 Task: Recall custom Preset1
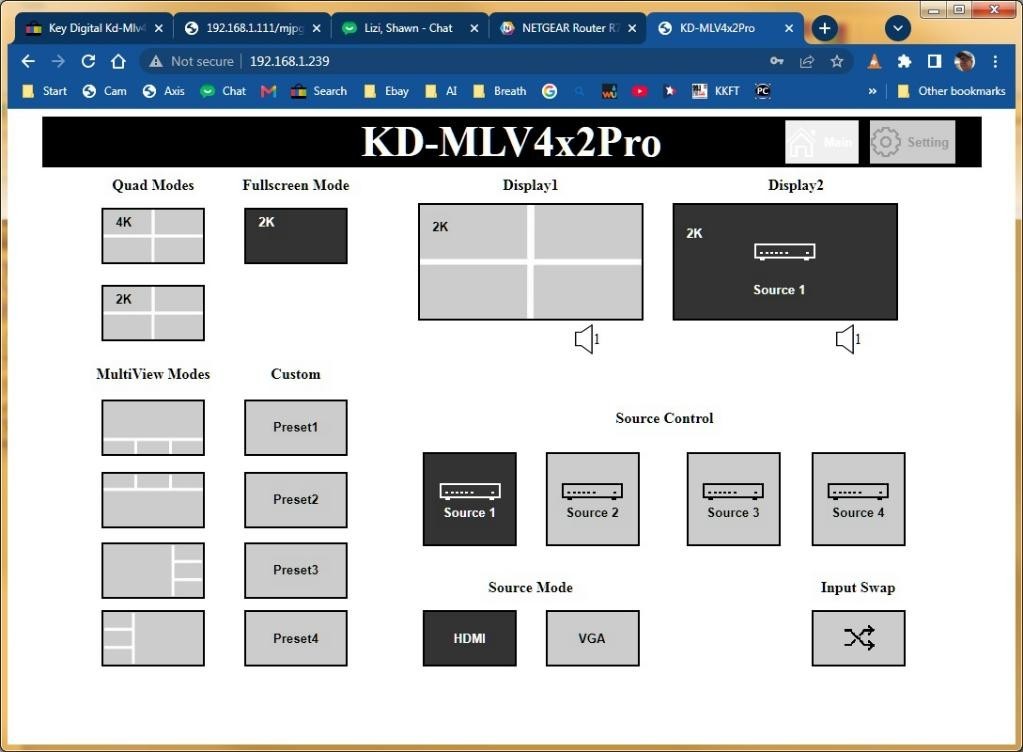coord(296,428)
